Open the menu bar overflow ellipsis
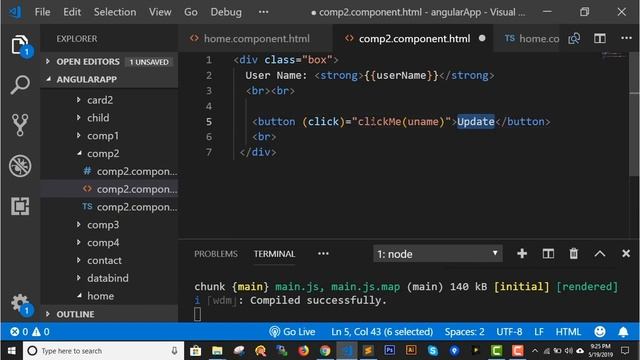 264,12
